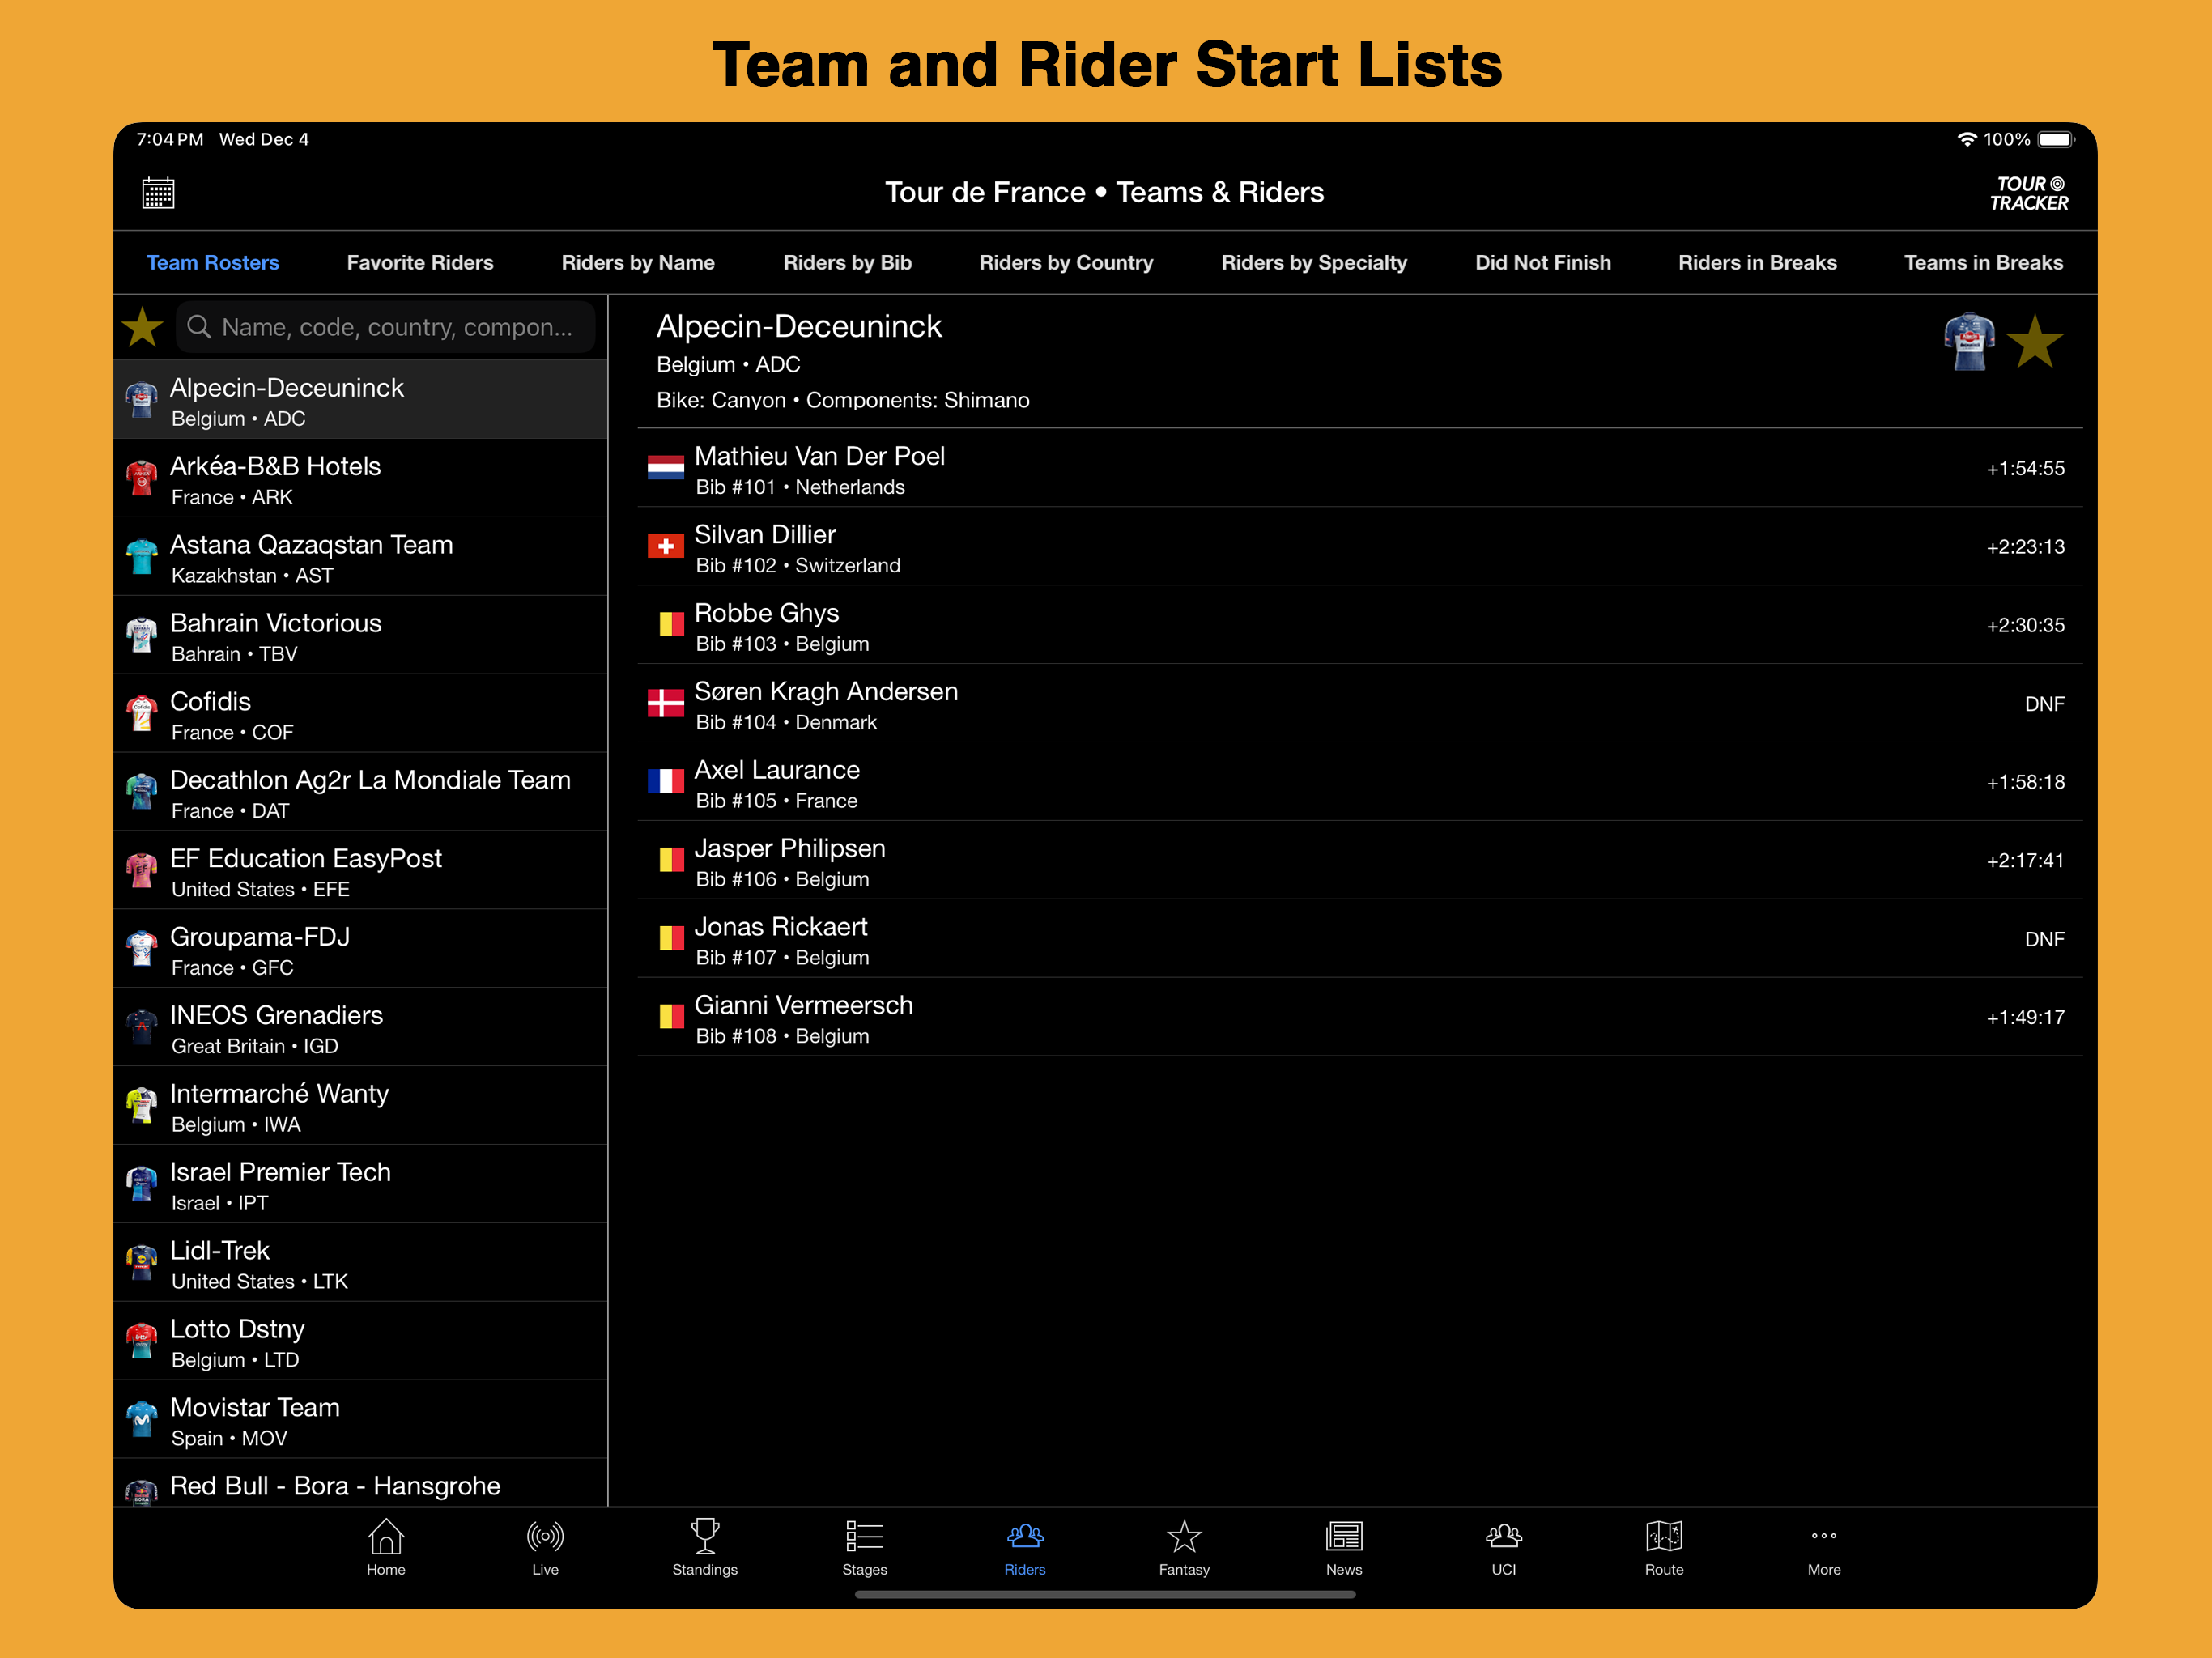This screenshot has height=1658, width=2212.
Task: Select the Cofidis team row
Action: click(361, 714)
